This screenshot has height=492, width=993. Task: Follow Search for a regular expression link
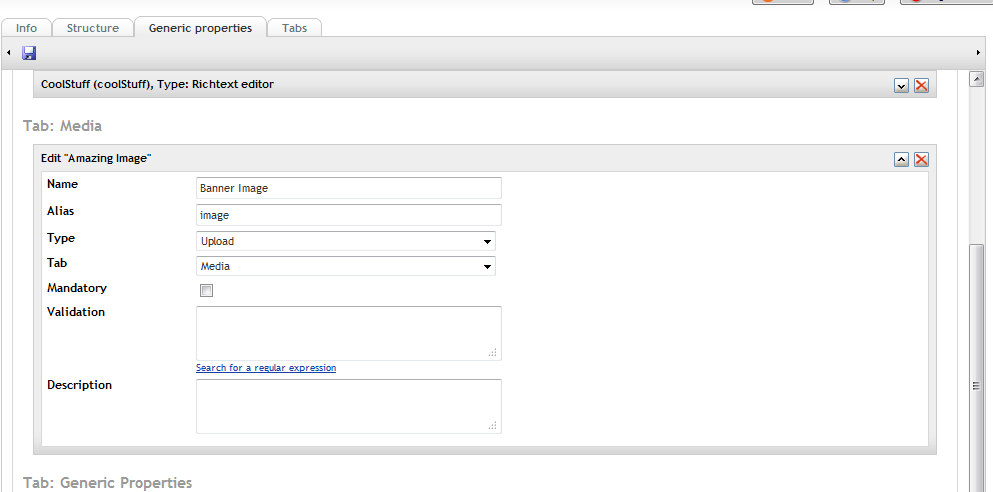coord(266,368)
